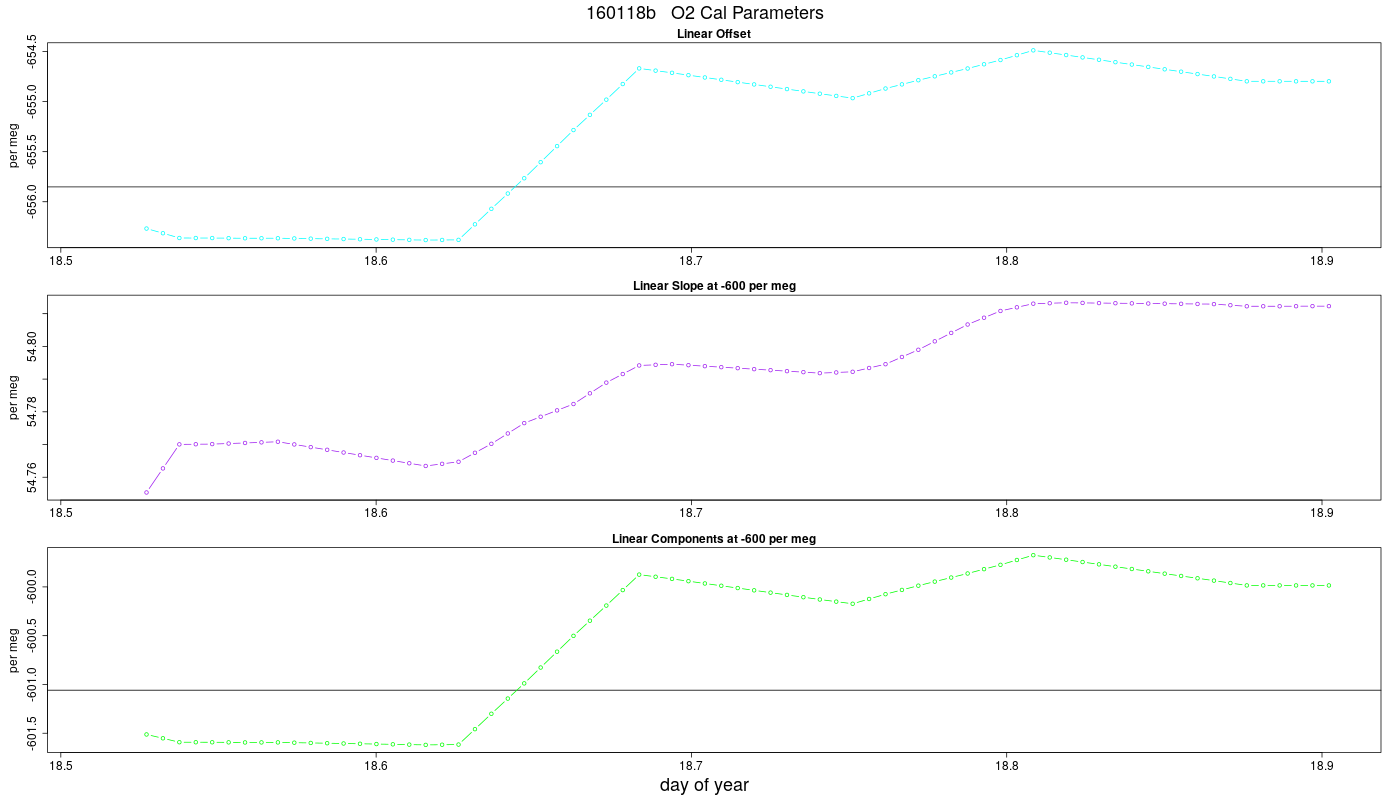
Task: Click the main title '160118b O2 Cal Parameters'
Action: [705, 14]
